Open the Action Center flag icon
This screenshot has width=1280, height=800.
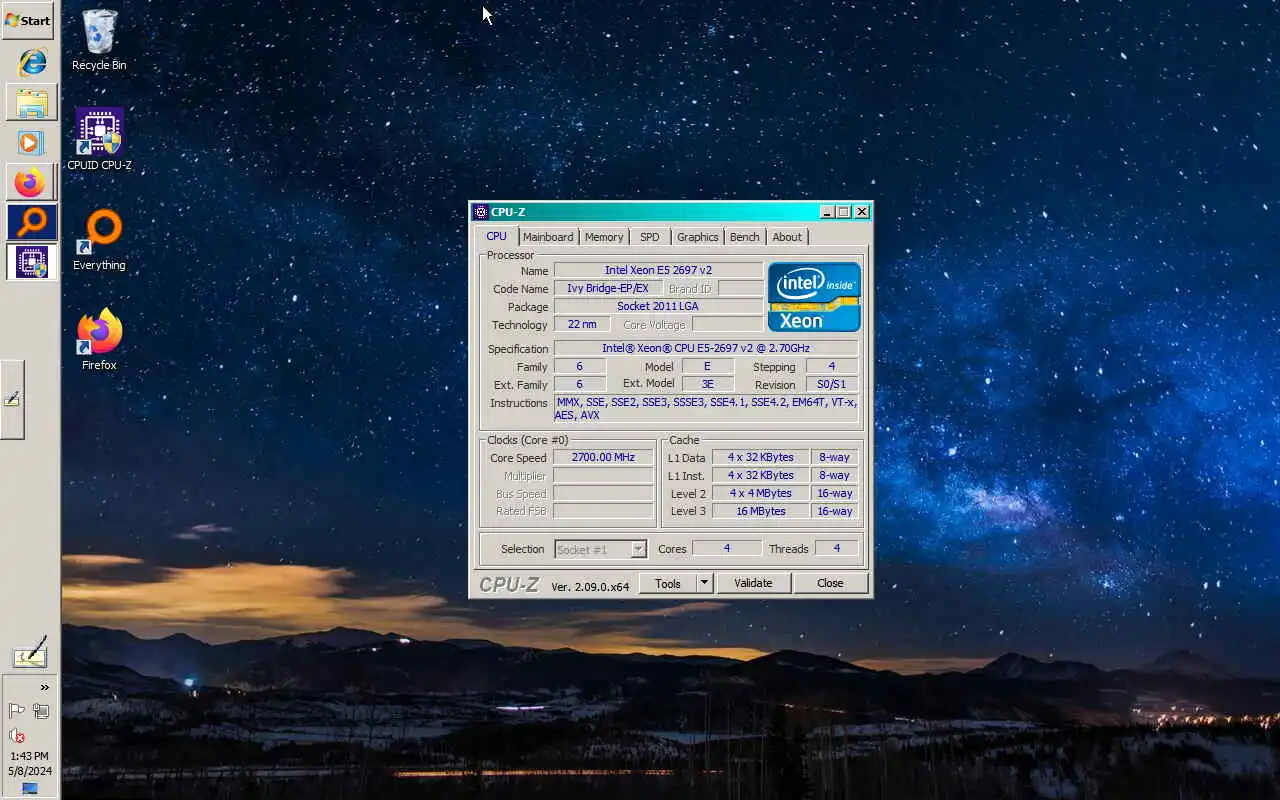pos(17,711)
